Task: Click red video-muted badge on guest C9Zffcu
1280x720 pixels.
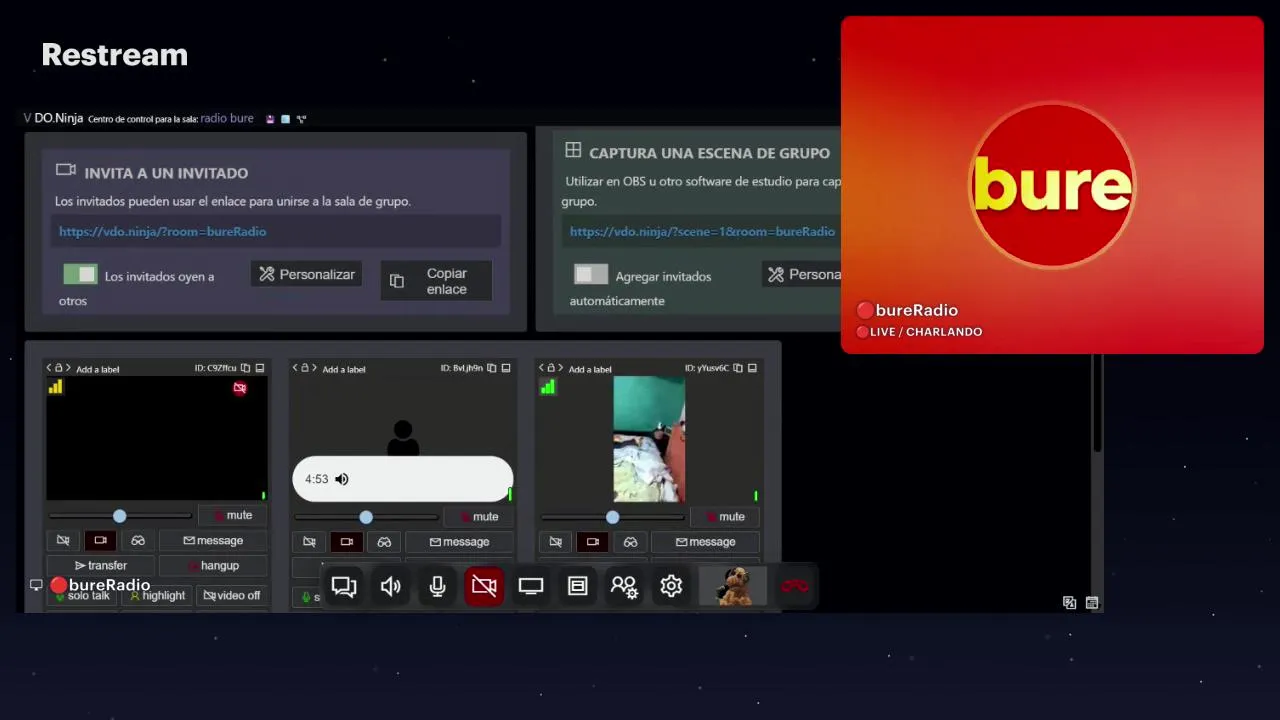Action: click(240, 388)
